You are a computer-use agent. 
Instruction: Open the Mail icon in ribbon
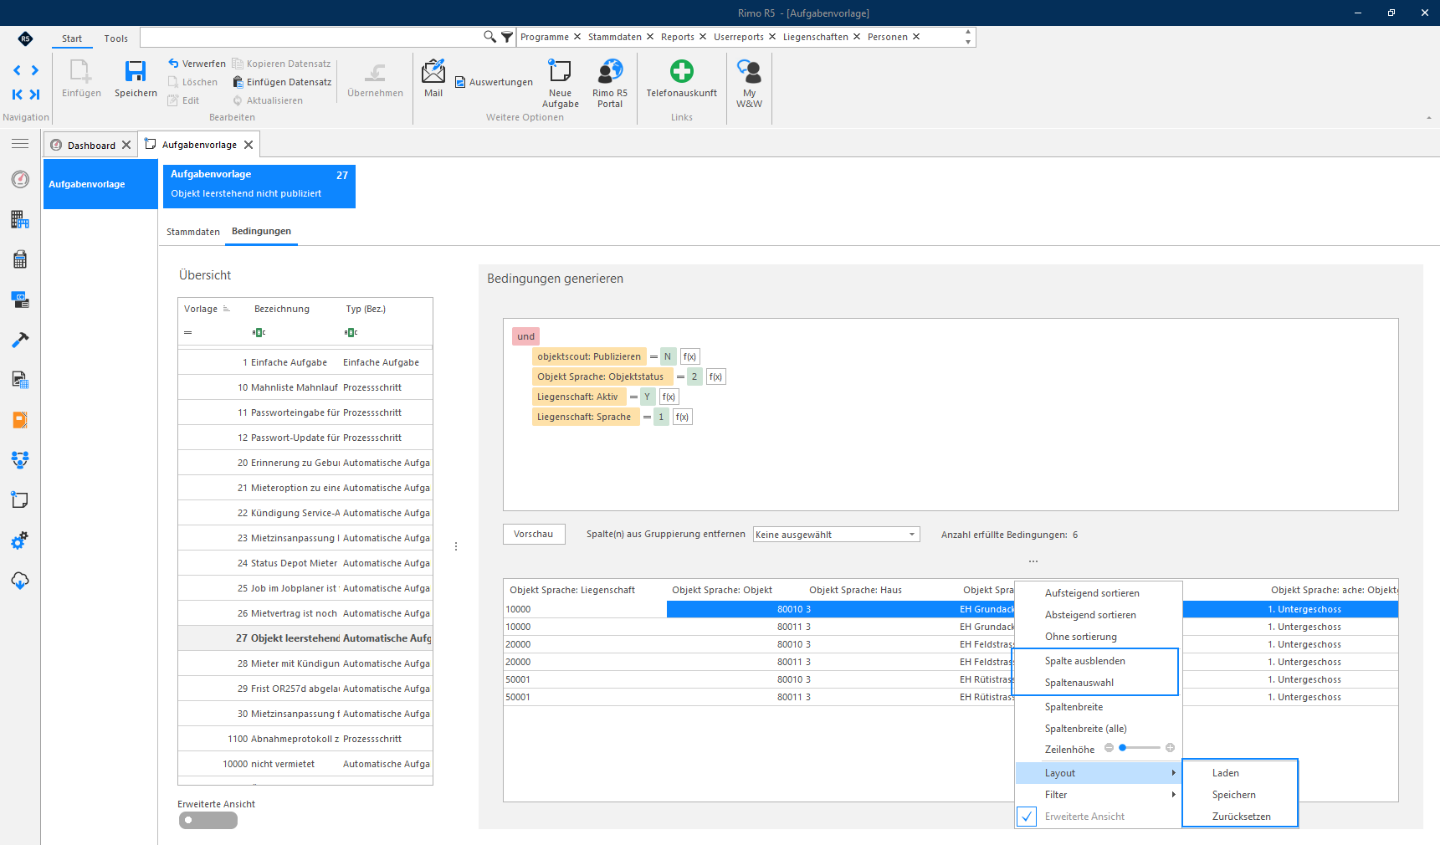click(x=433, y=71)
